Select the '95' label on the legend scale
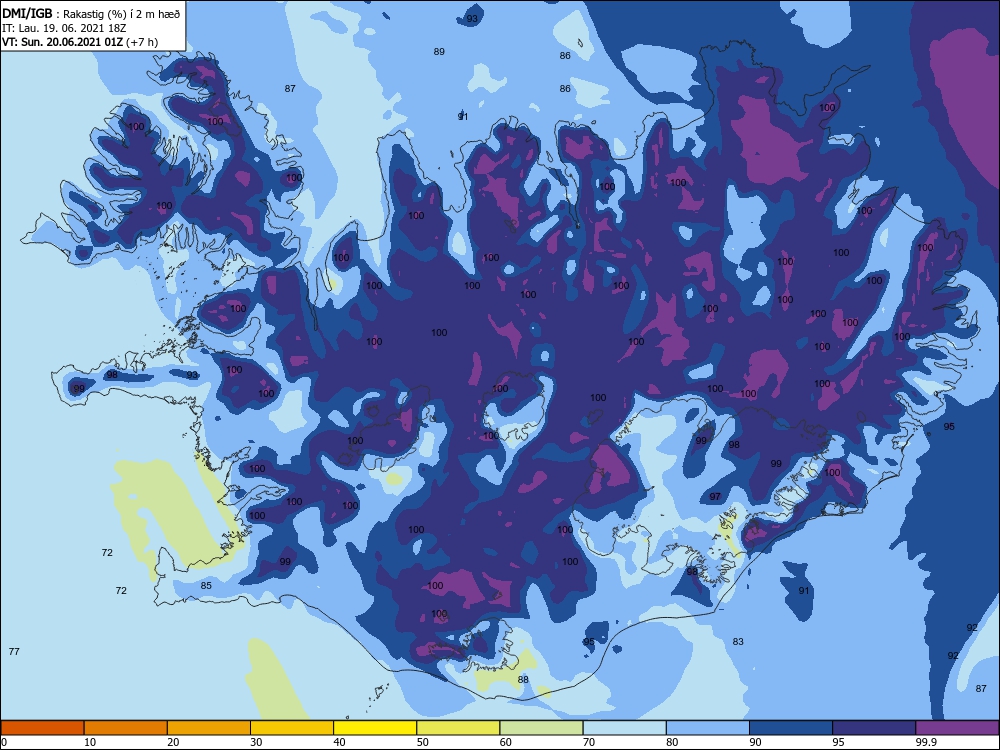The width and height of the screenshot is (1000, 750). 838,742
